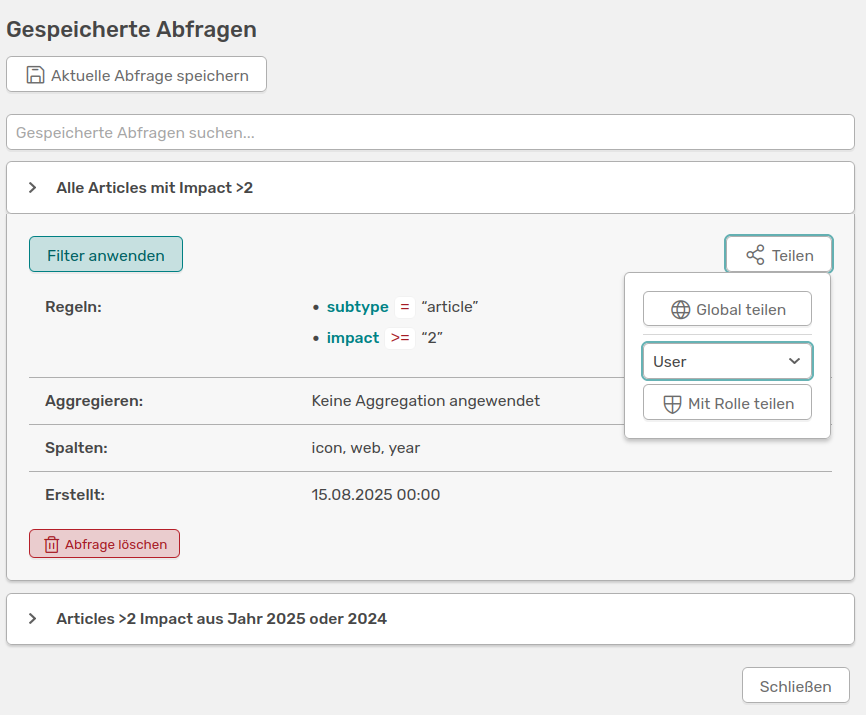This screenshot has width=866, height=715.
Task: Save the current query with "Aktuelle Abfrage speichern"
Action: tap(136, 73)
